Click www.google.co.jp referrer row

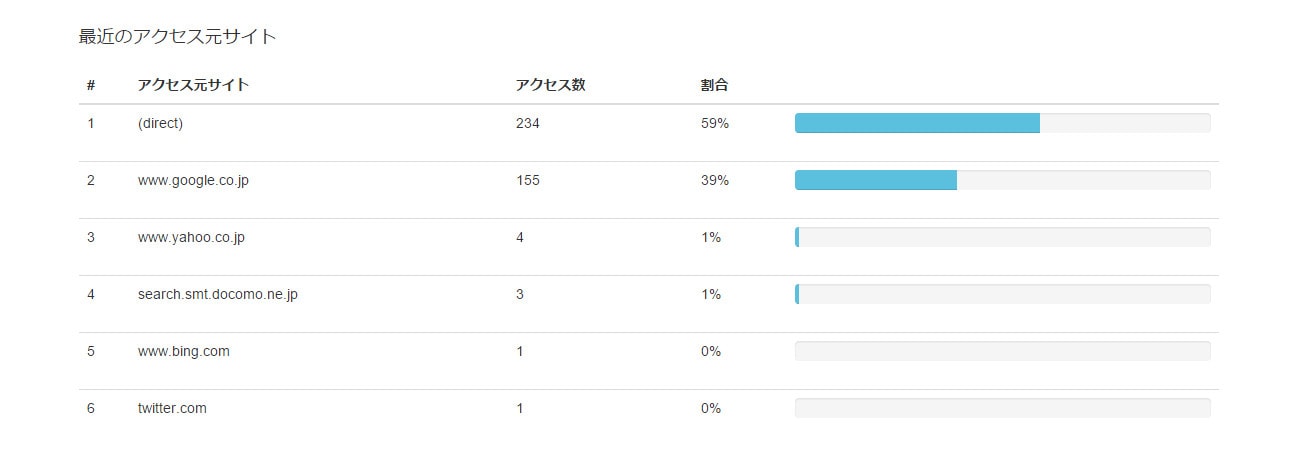pos(193,180)
